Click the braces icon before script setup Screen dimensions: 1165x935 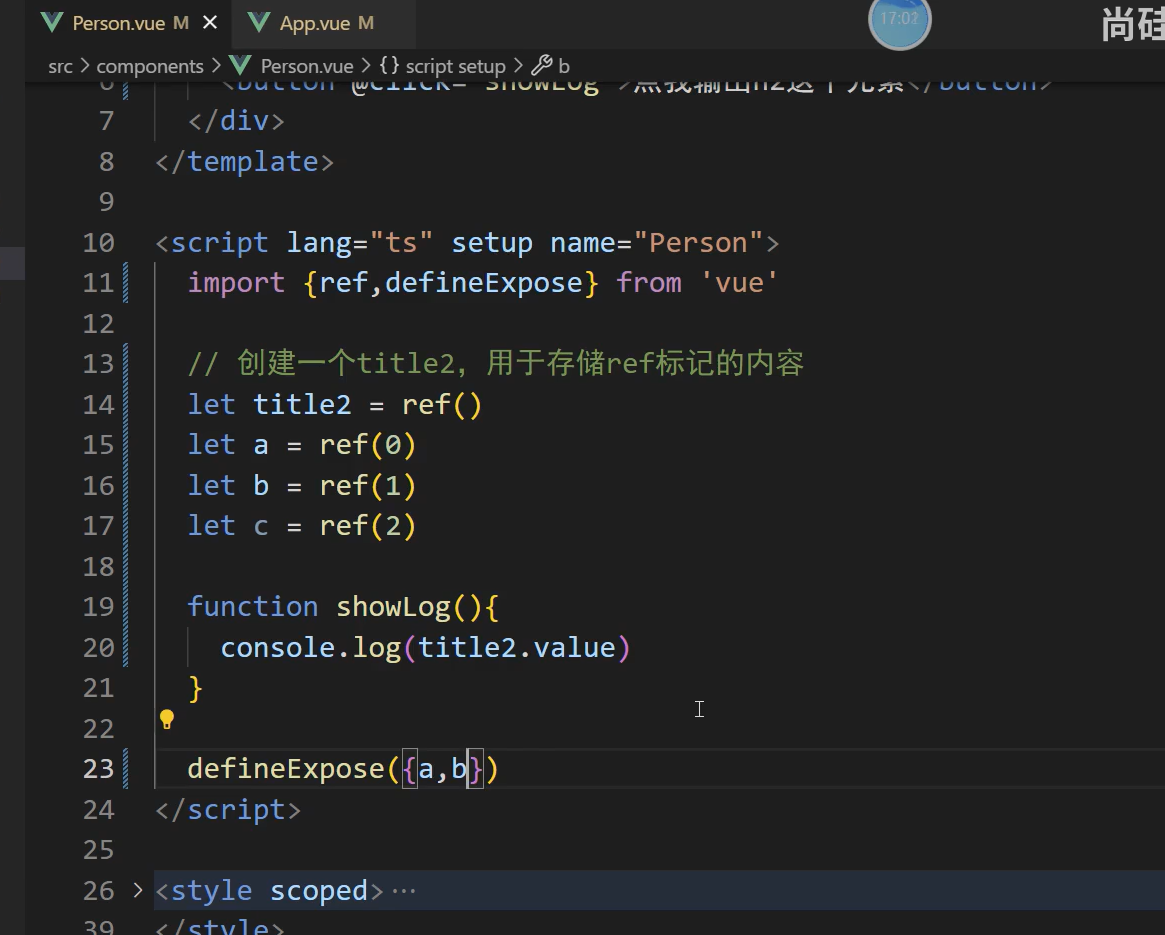point(389,65)
